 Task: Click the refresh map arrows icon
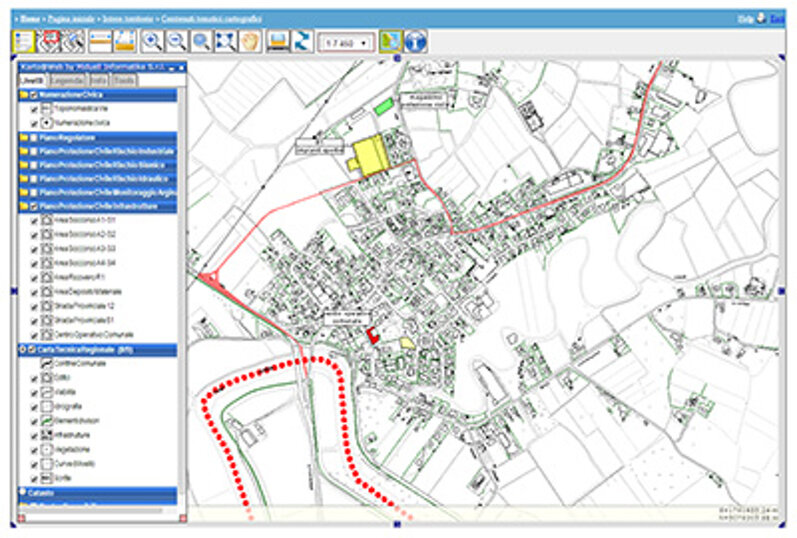click(x=302, y=41)
